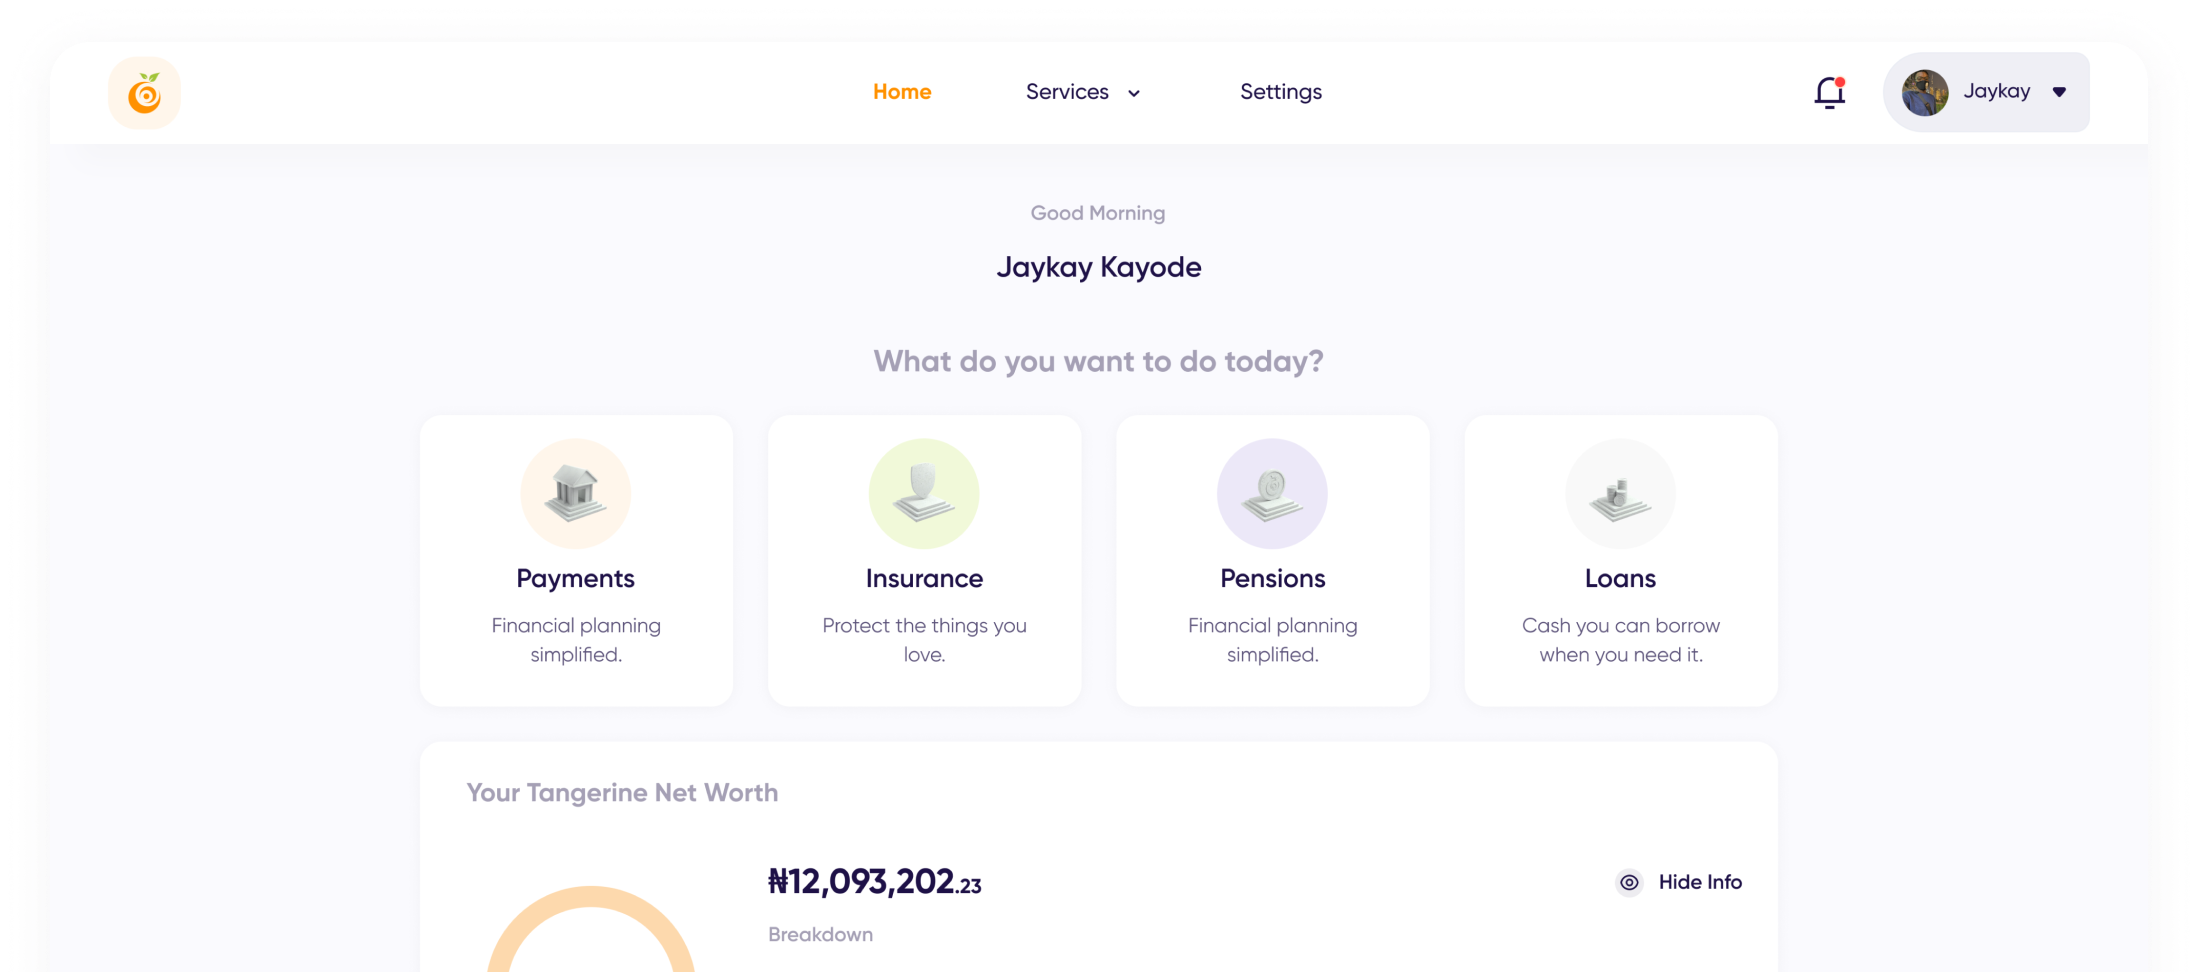This screenshot has width=2198, height=972.
Task: Open the Settings navigation item
Action: [1281, 92]
